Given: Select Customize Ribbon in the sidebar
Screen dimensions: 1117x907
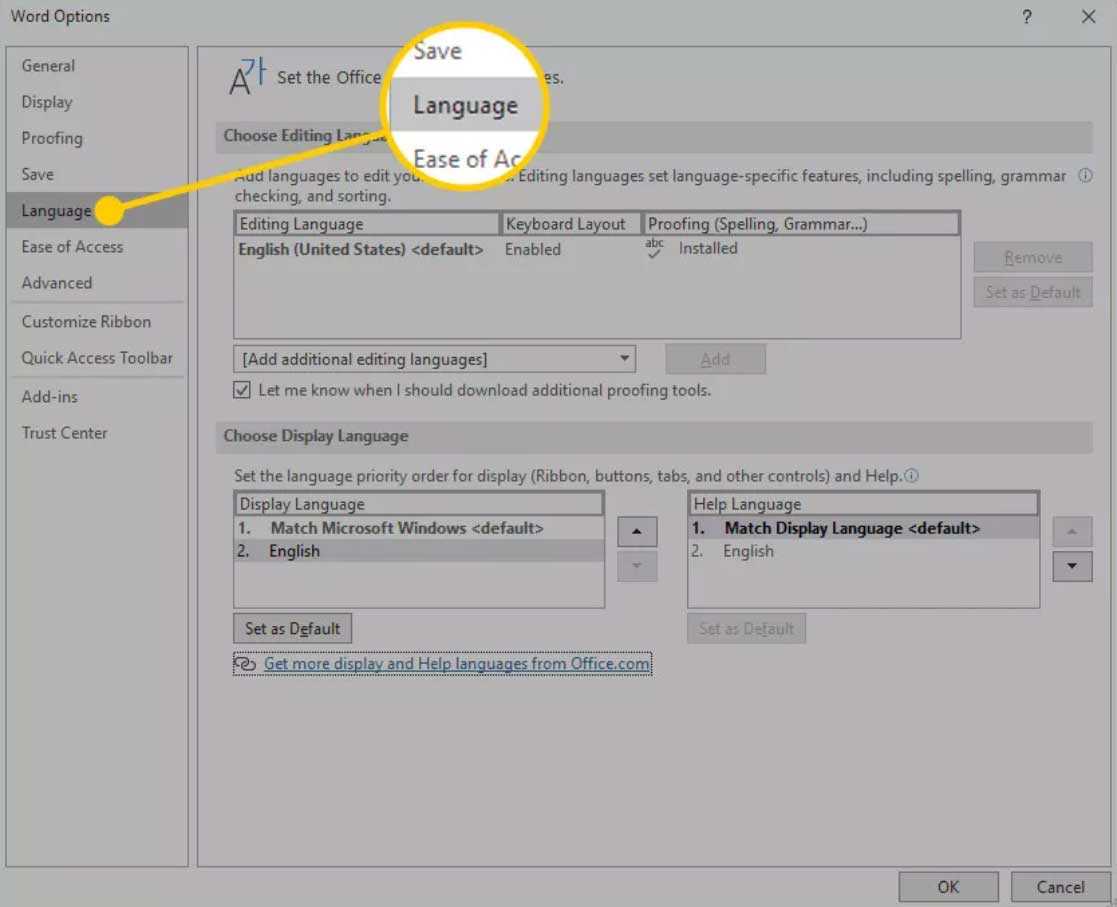Looking at the screenshot, I should 86,322.
